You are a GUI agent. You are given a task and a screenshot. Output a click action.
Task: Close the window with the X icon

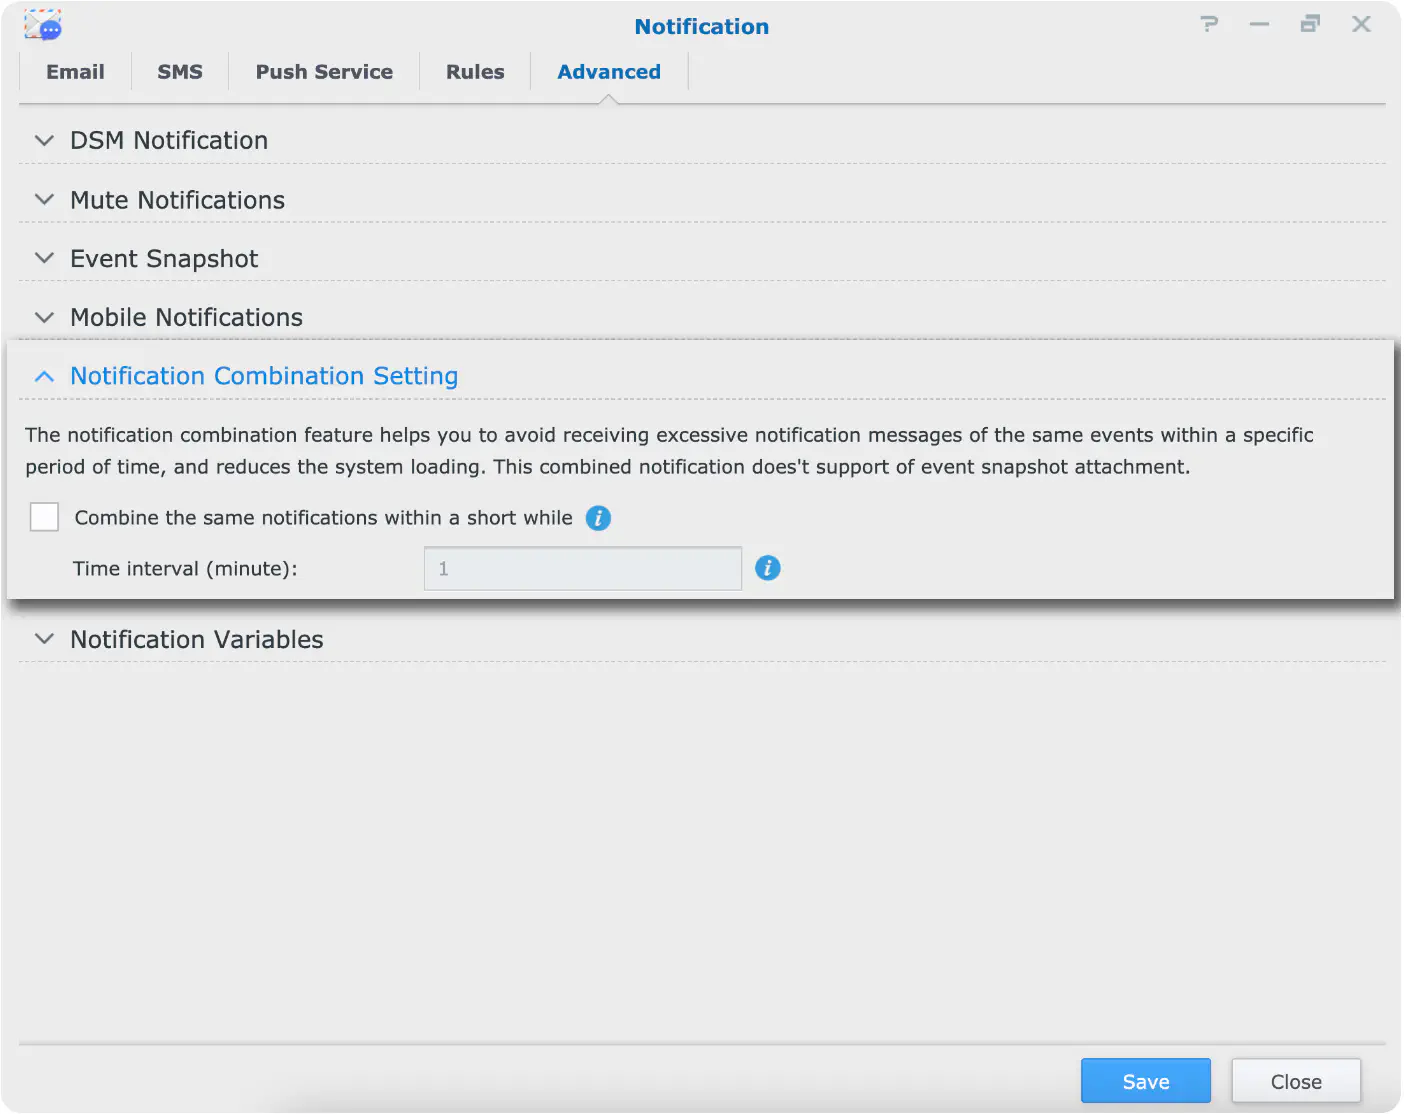1361,24
